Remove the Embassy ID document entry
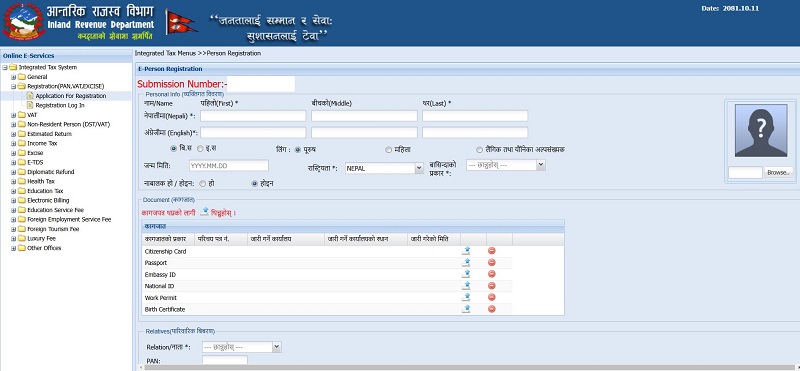The image size is (800, 371). point(491,274)
